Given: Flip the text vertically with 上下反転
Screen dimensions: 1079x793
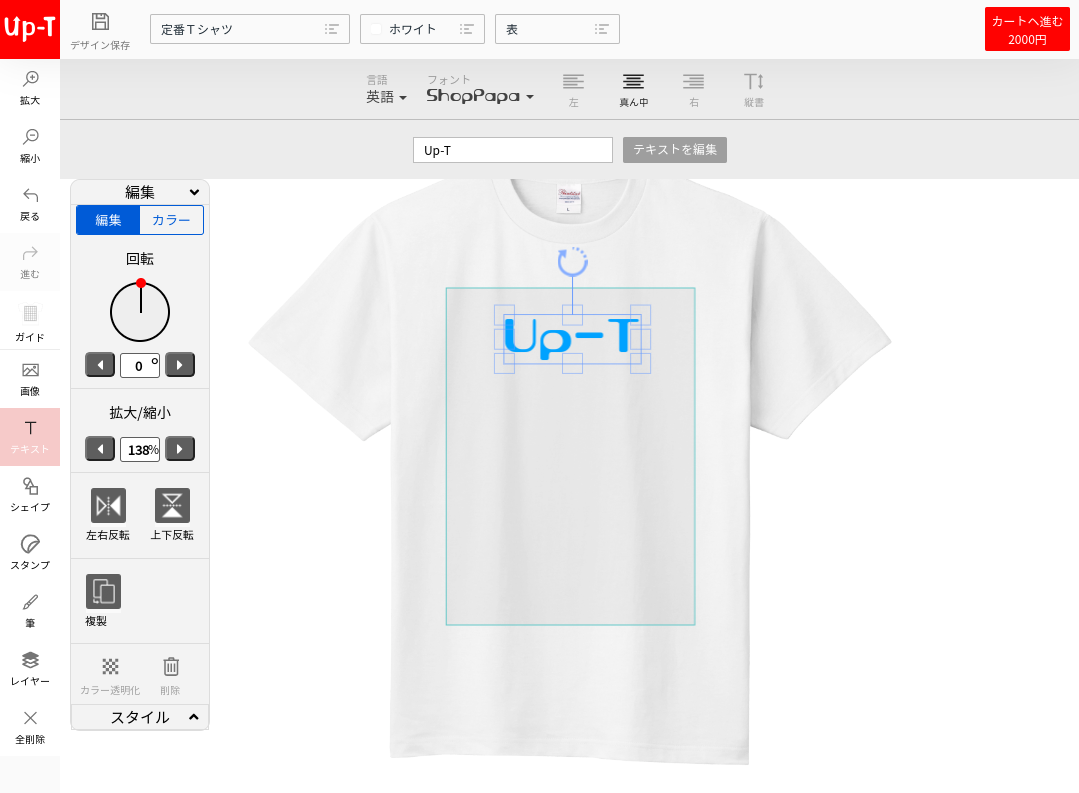Looking at the screenshot, I should tap(172, 506).
